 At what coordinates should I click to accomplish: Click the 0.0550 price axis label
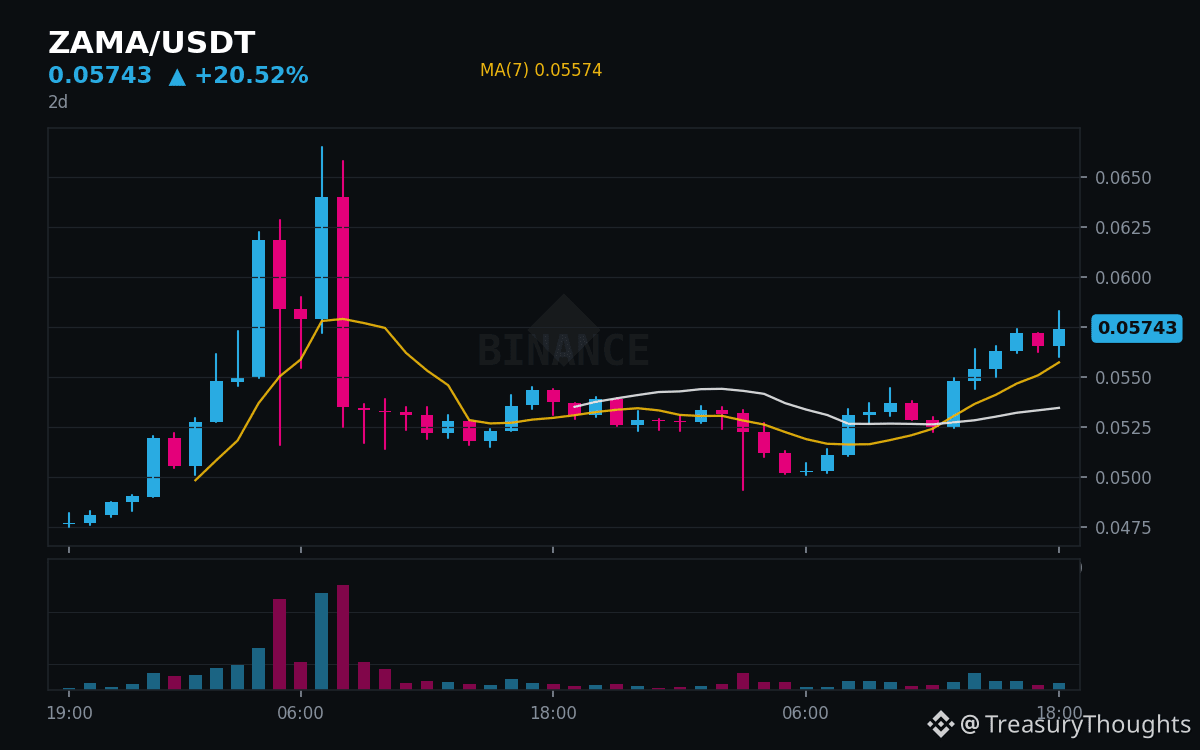pyautogui.click(x=1123, y=378)
